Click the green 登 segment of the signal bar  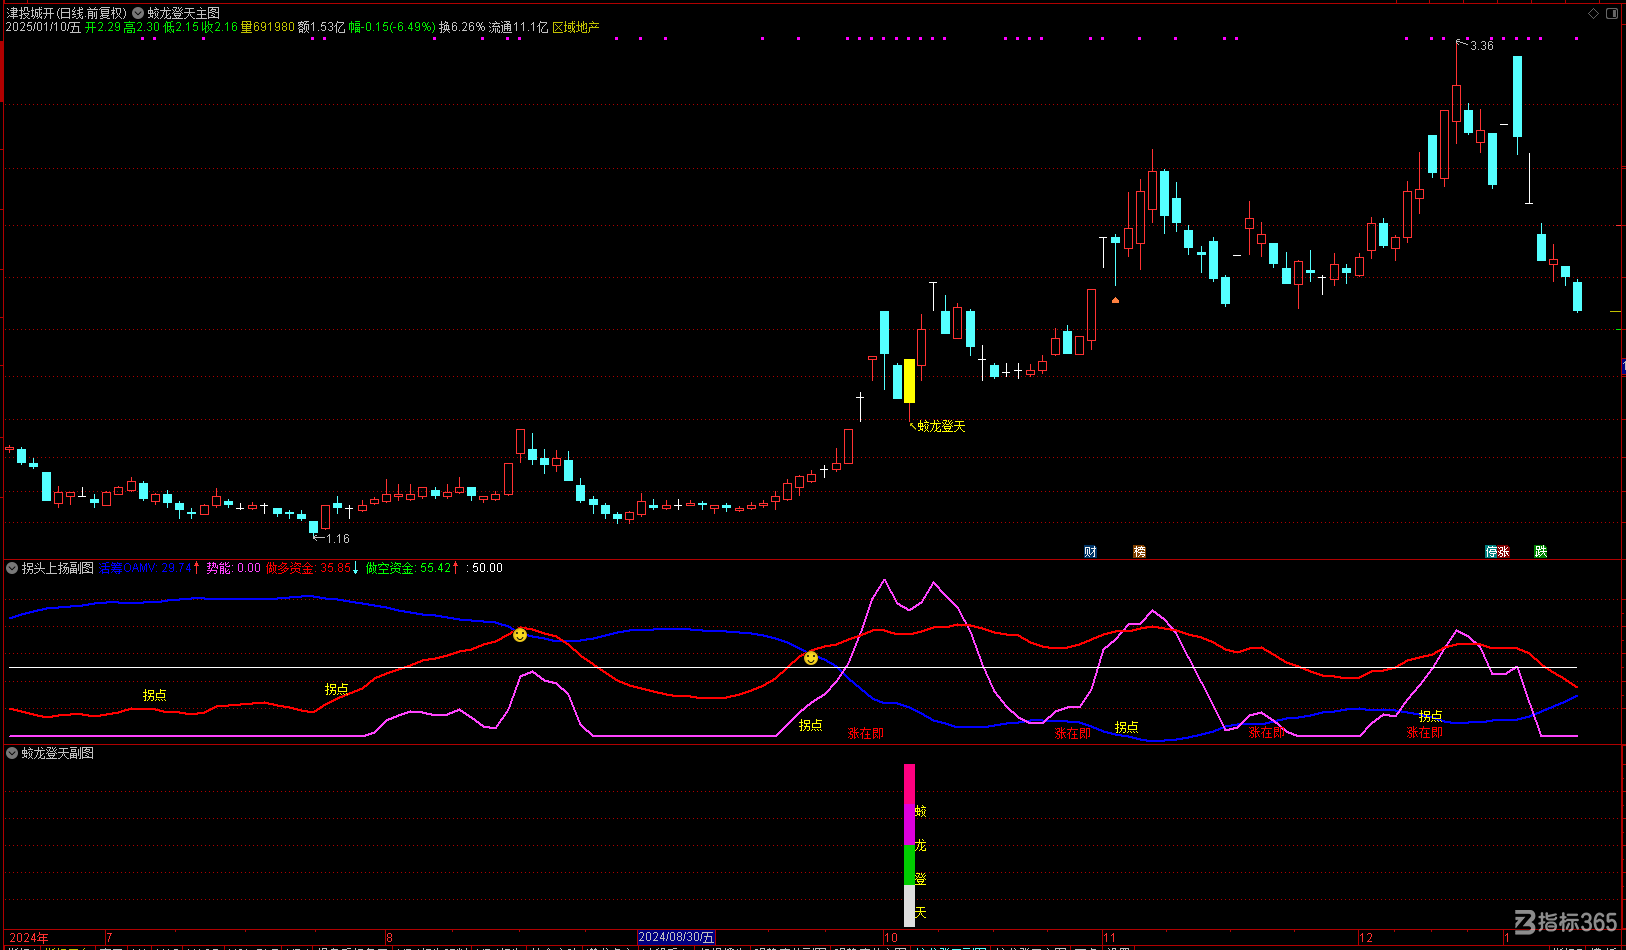point(909,866)
